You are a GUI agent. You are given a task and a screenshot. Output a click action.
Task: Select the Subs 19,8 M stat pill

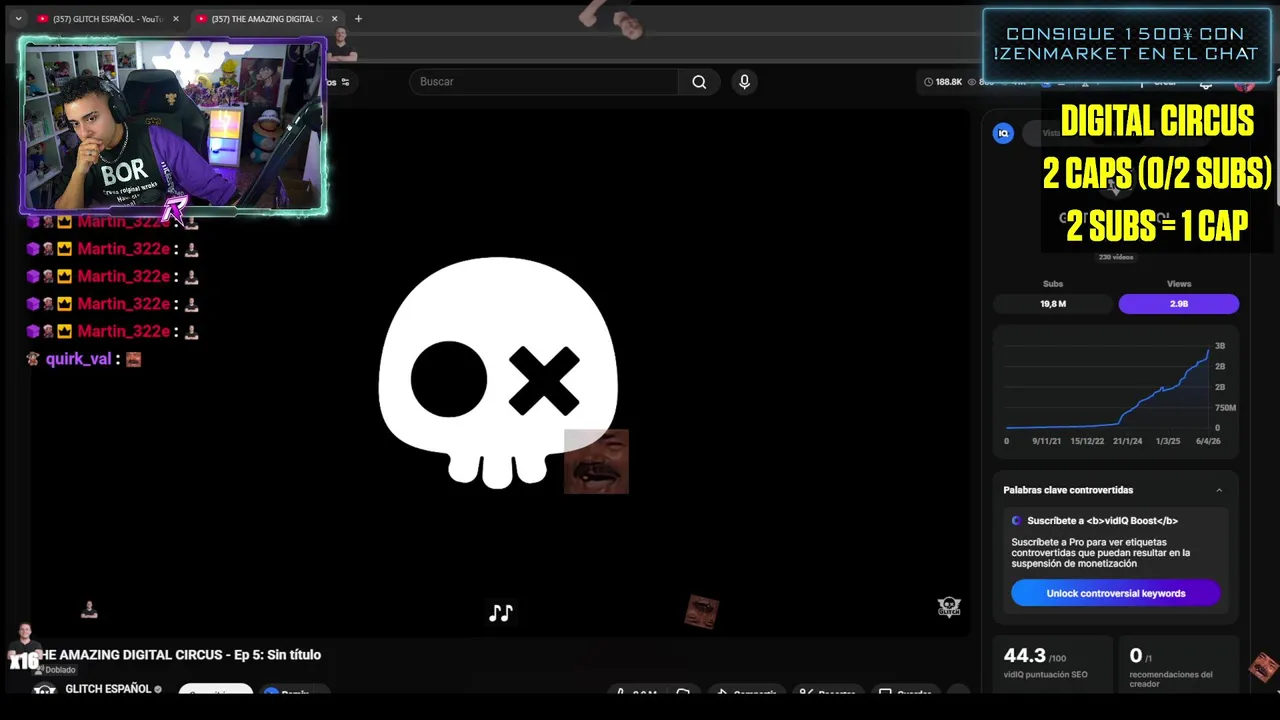(x=1053, y=303)
